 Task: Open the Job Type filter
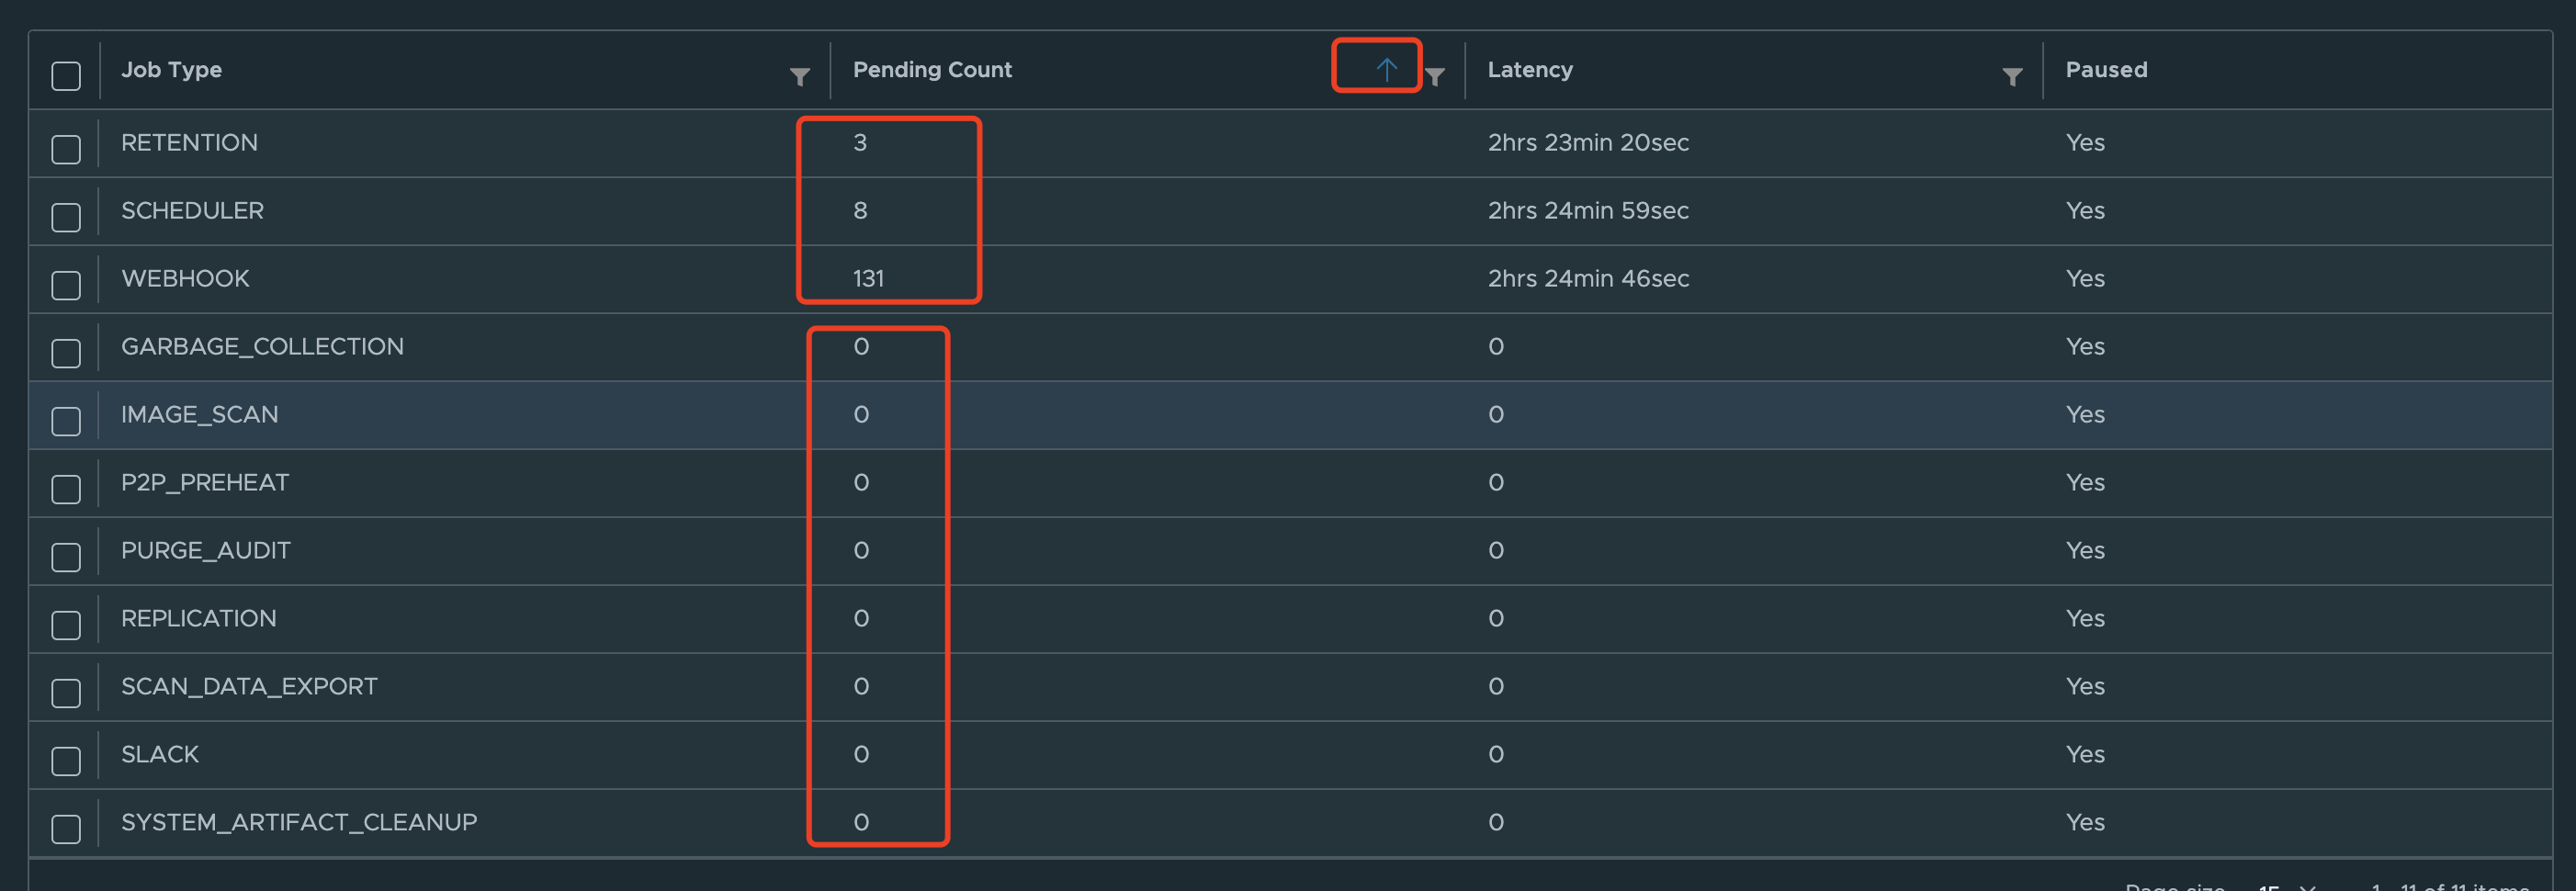coord(799,74)
